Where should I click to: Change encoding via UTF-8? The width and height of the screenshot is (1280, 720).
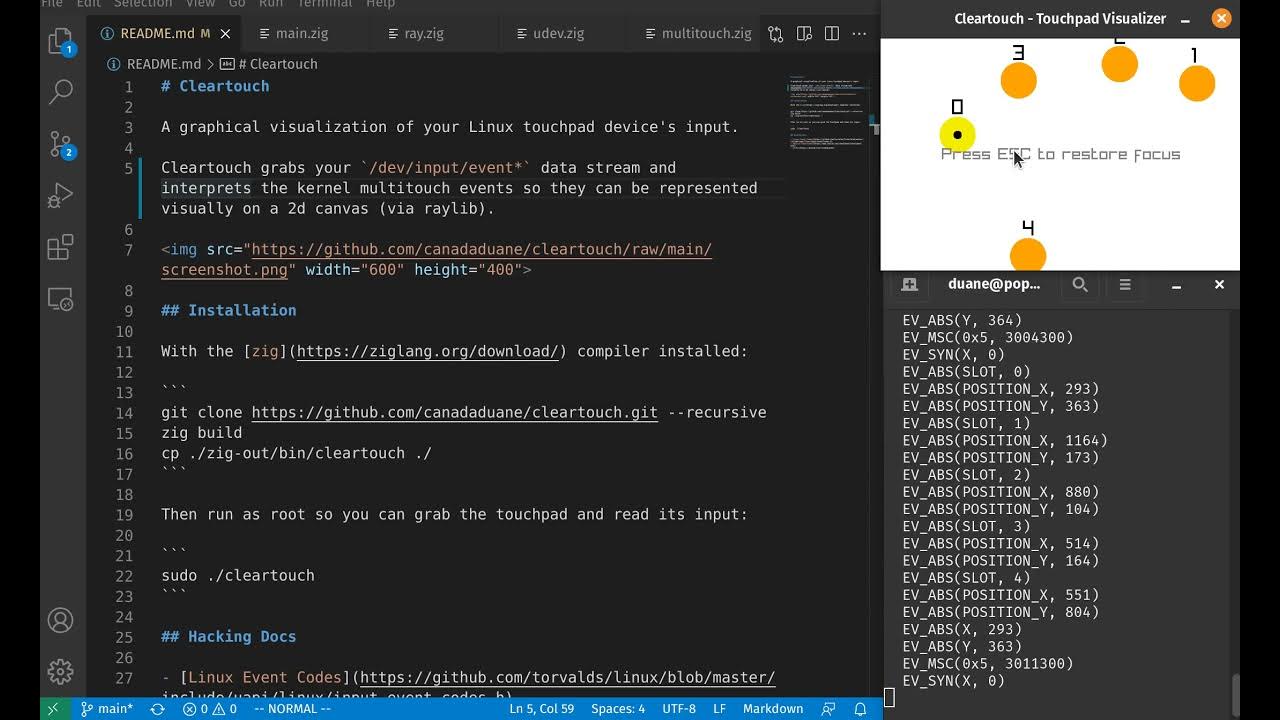[679, 709]
